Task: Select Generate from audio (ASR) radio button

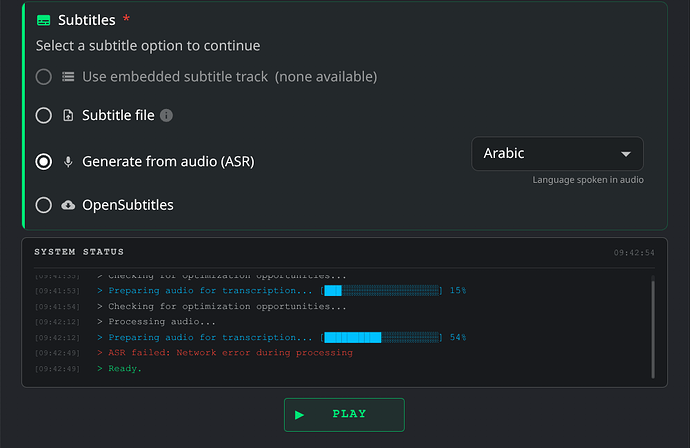Action: [x=44, y=162]
